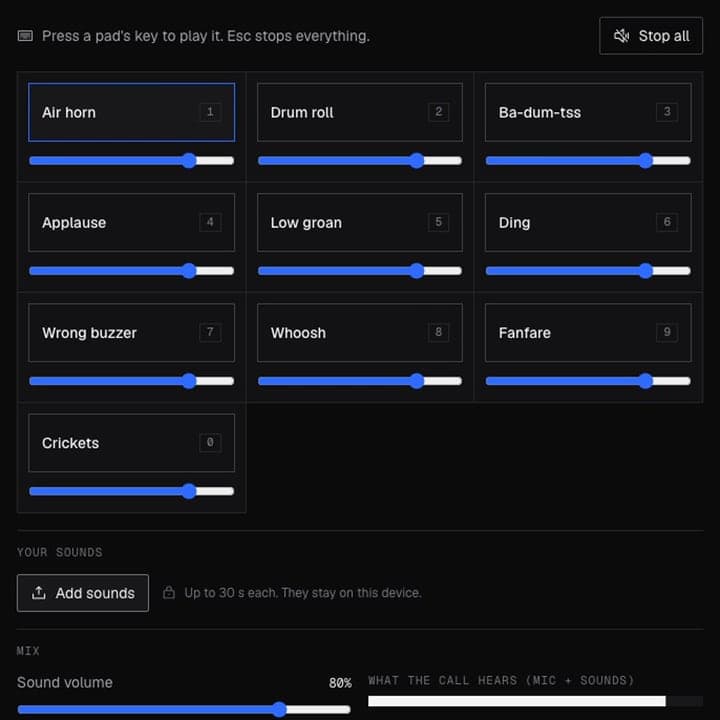The image size is (720, 720).
Task: Adjust the master Sound volume slider
Action: click(x=184, y=709)
